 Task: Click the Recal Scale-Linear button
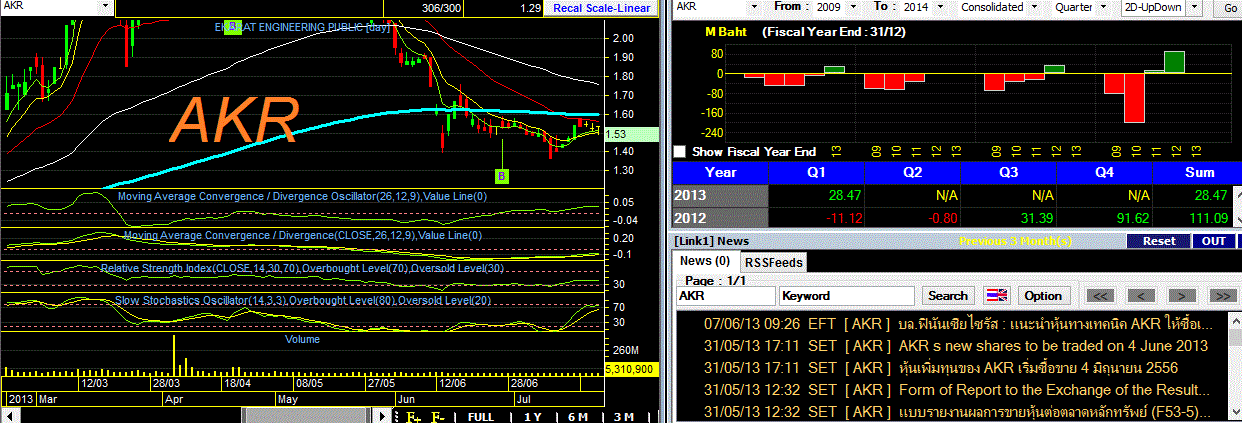click(603, 8)
